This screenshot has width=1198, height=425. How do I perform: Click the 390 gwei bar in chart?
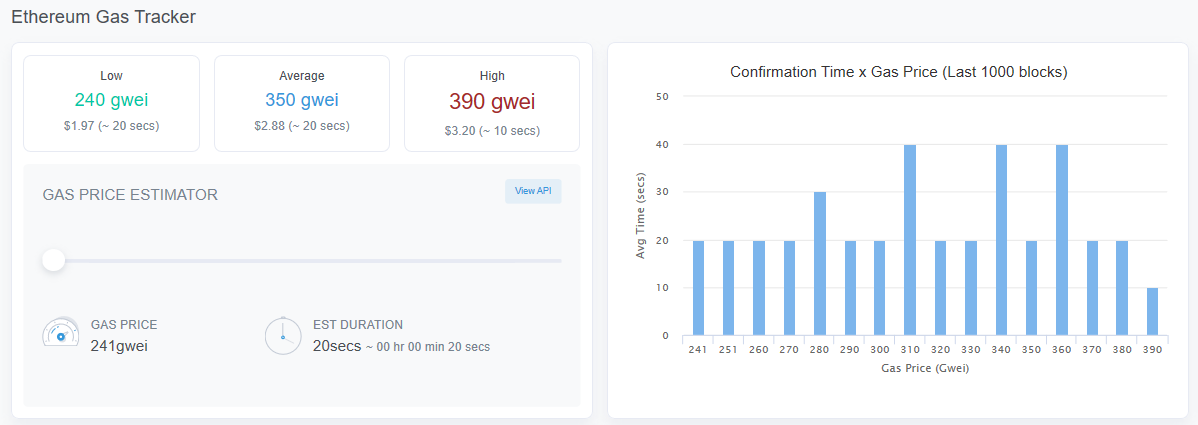(x=1153, y=312)
